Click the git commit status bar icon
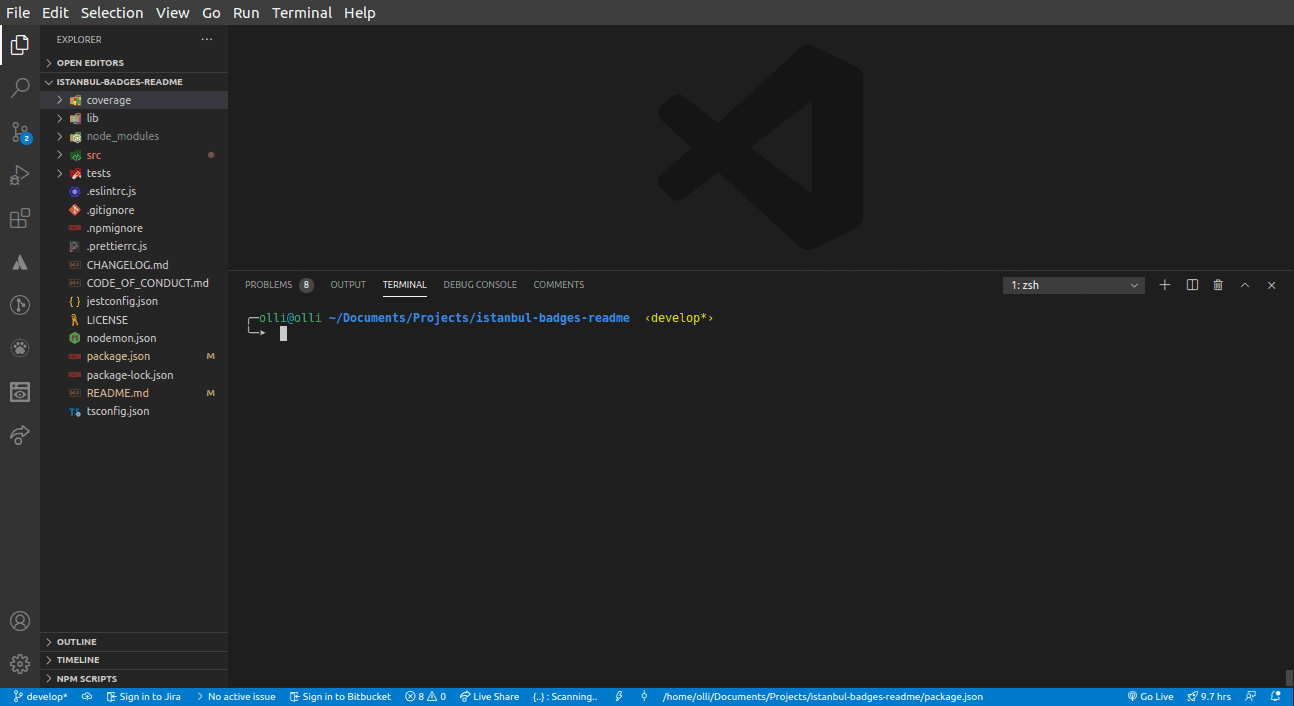 644,697
